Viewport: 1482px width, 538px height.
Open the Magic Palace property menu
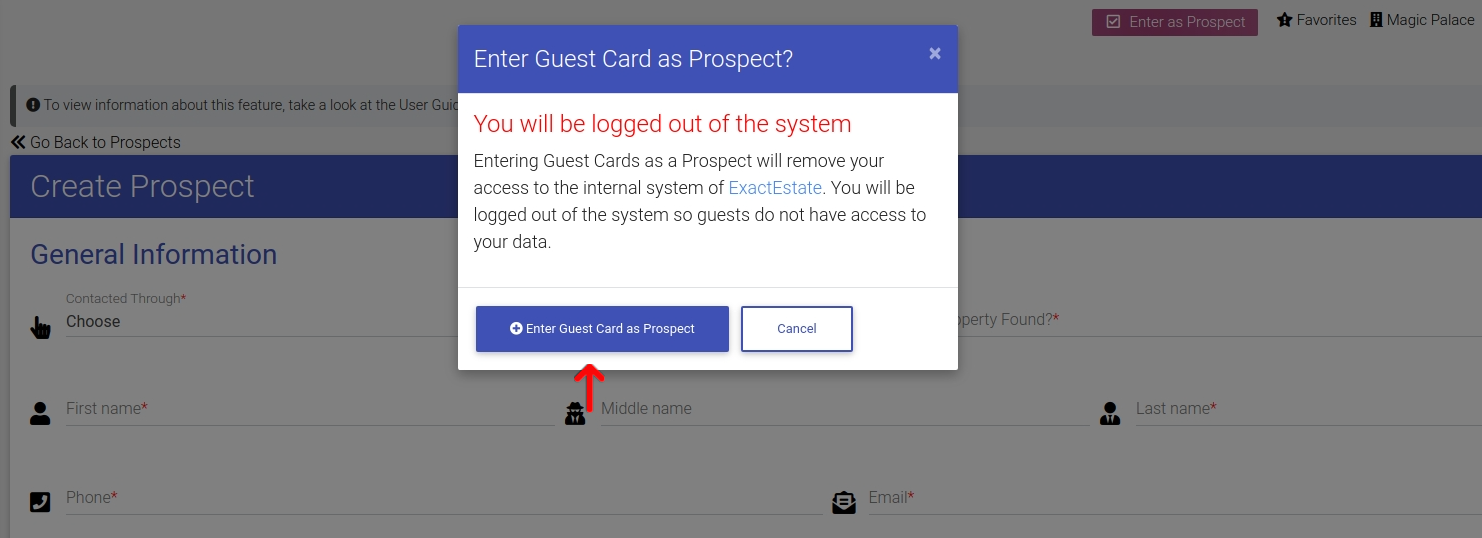click(x=1422, y=20)
